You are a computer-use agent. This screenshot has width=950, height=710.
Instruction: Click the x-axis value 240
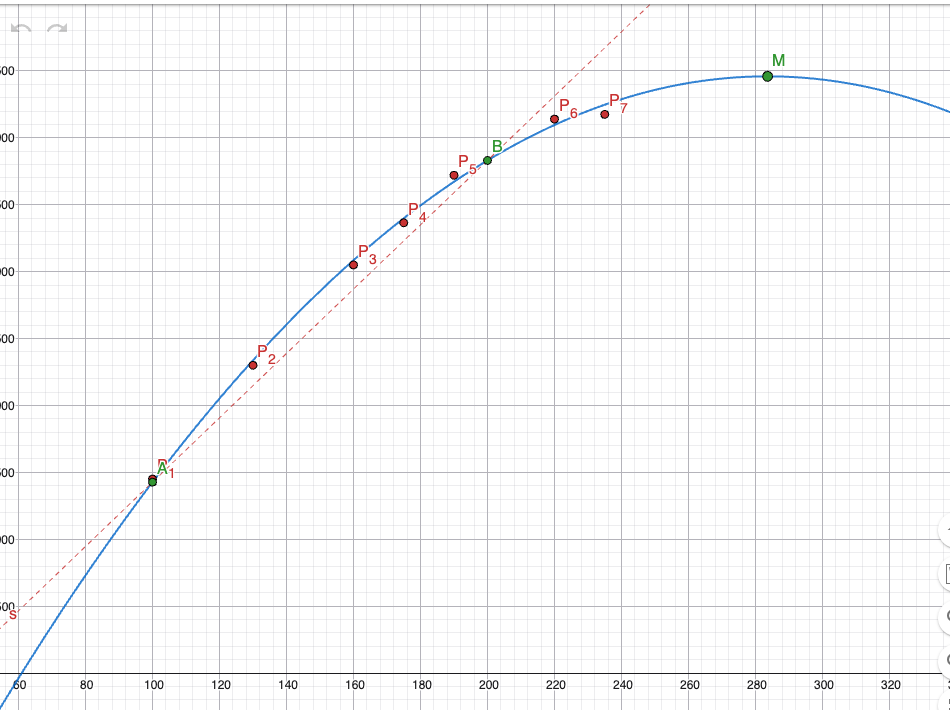(623, 685)
